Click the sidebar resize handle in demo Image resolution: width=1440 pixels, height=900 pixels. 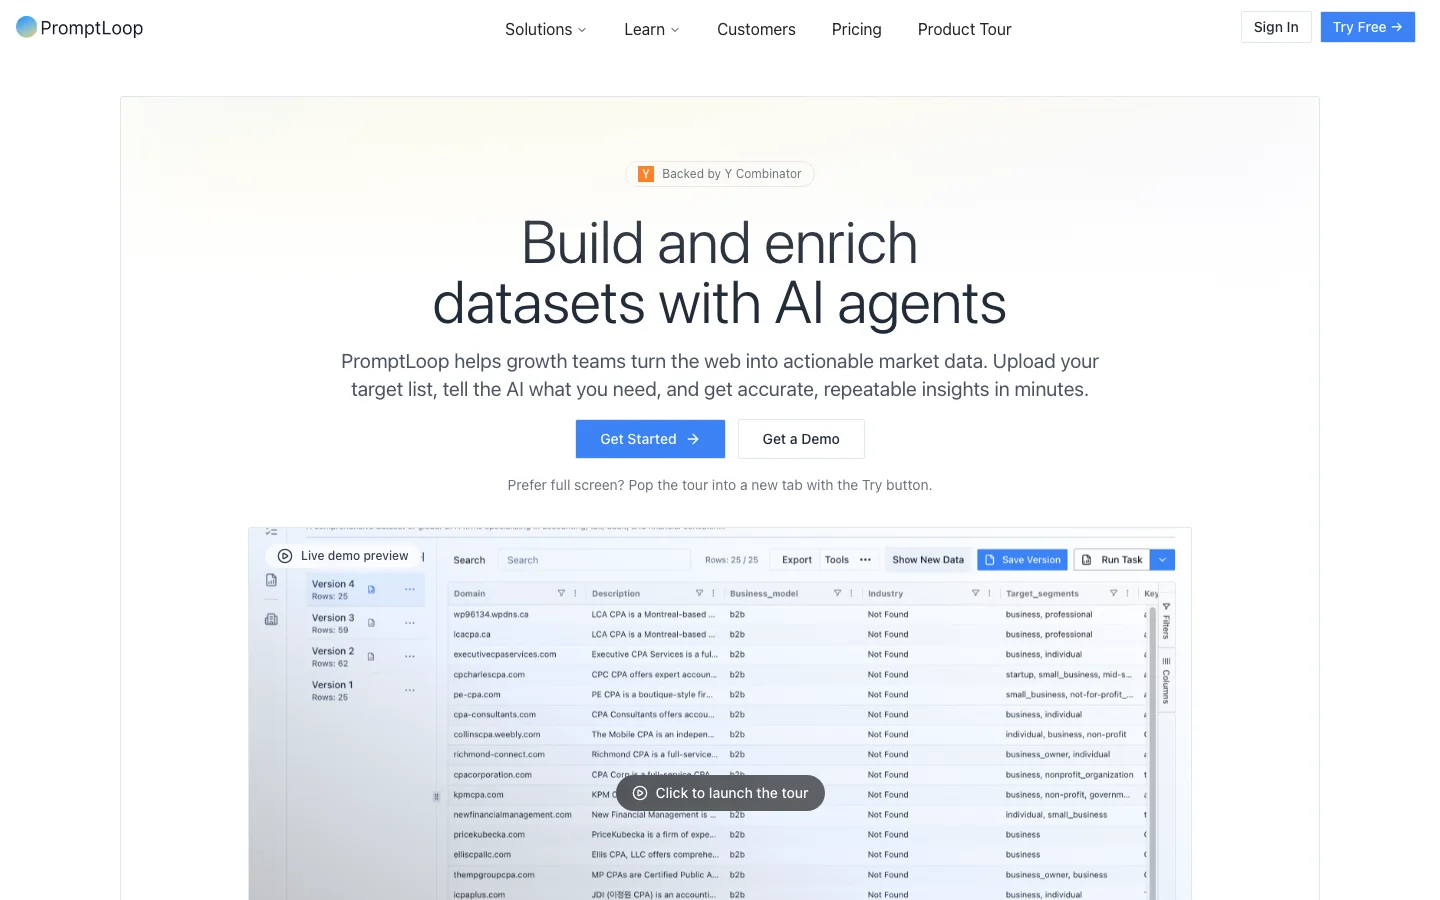point(436,797)
